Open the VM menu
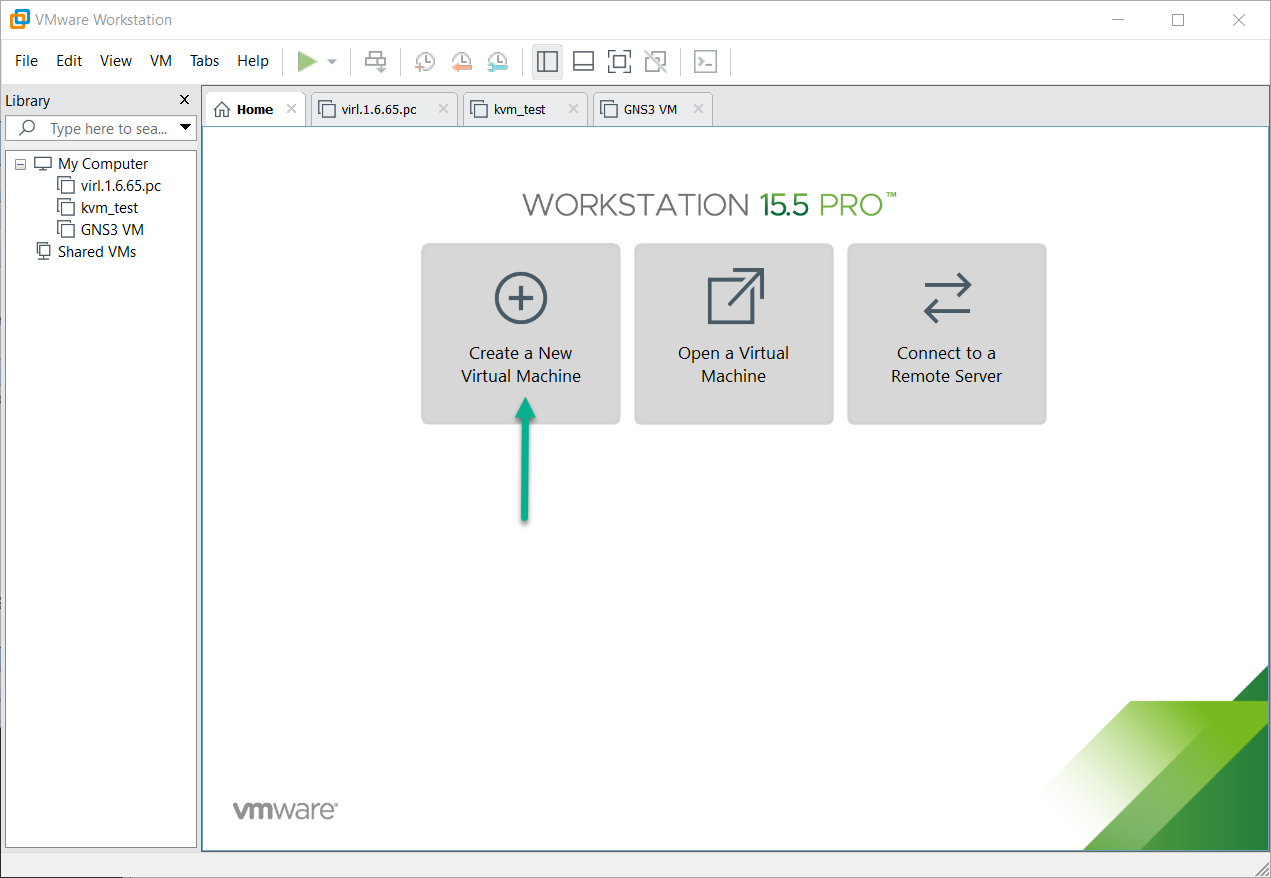 coord(161,61)
